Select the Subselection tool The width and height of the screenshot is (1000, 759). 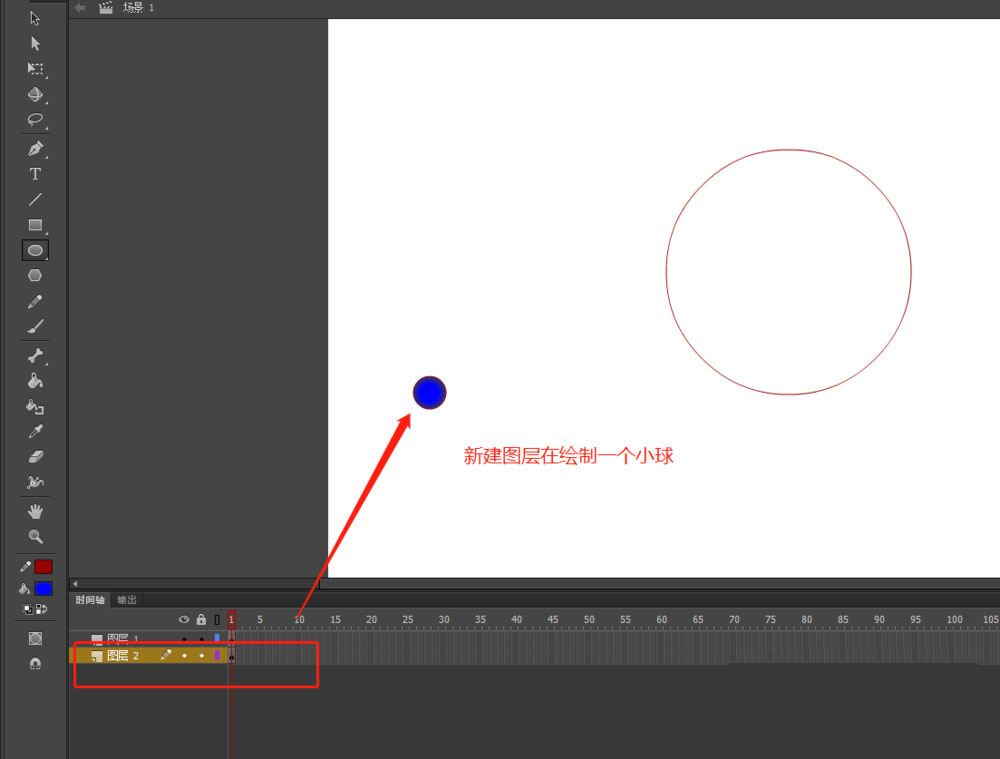[x=35, y=43]
